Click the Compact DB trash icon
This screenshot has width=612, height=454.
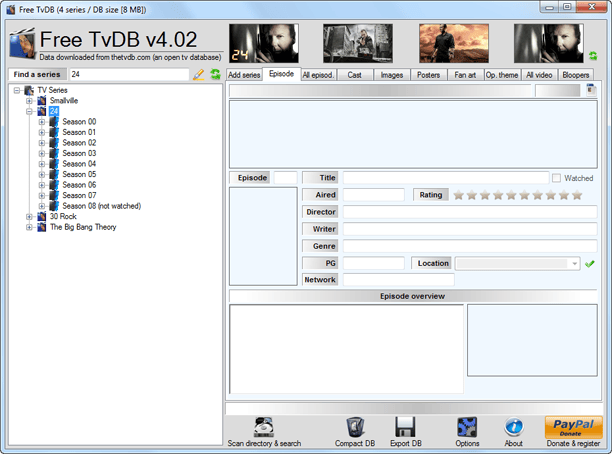point(355,427)
